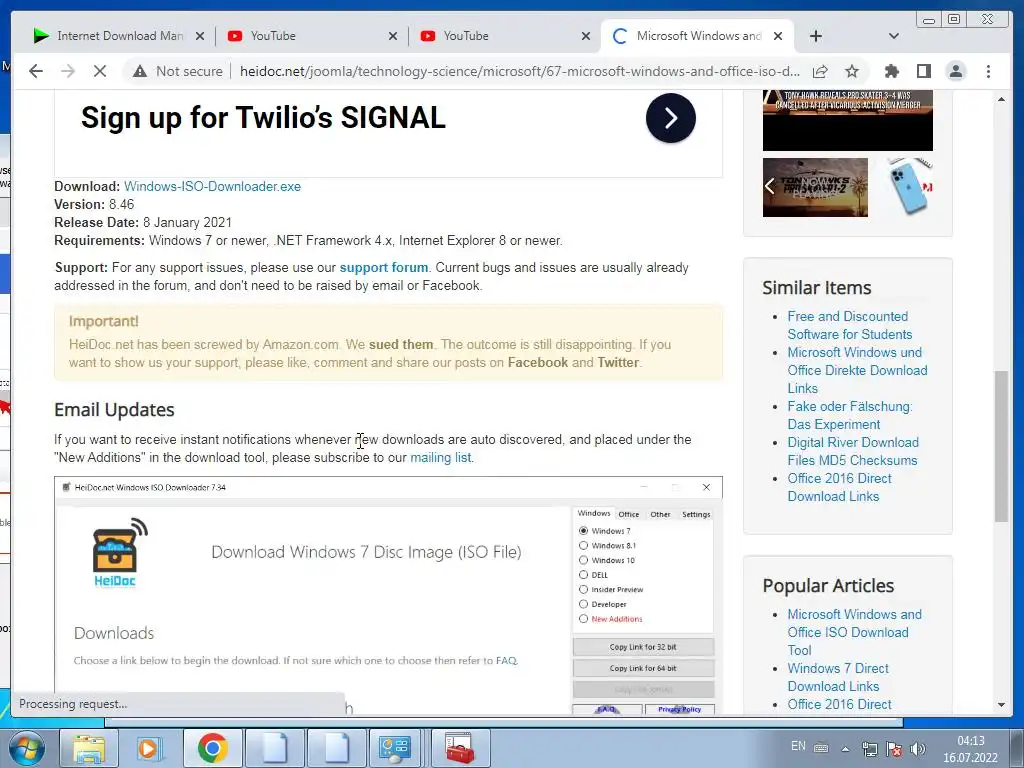Open Digital River Download Files MD5 Checksums
Viewport: 1024px width, 768px height.
click(852, 451)
